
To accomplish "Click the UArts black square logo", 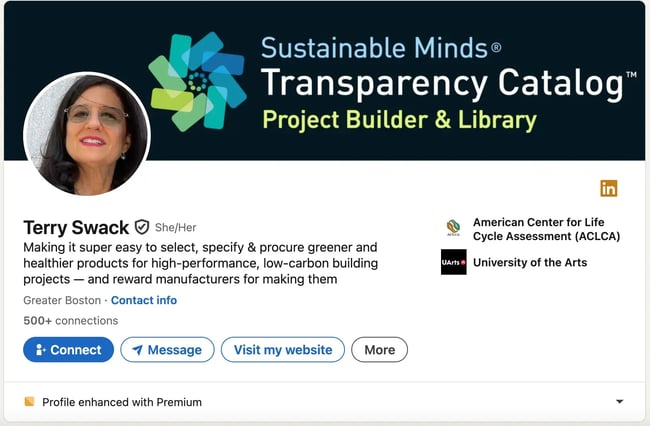I will pyautogui.click(x=453, y=262).
